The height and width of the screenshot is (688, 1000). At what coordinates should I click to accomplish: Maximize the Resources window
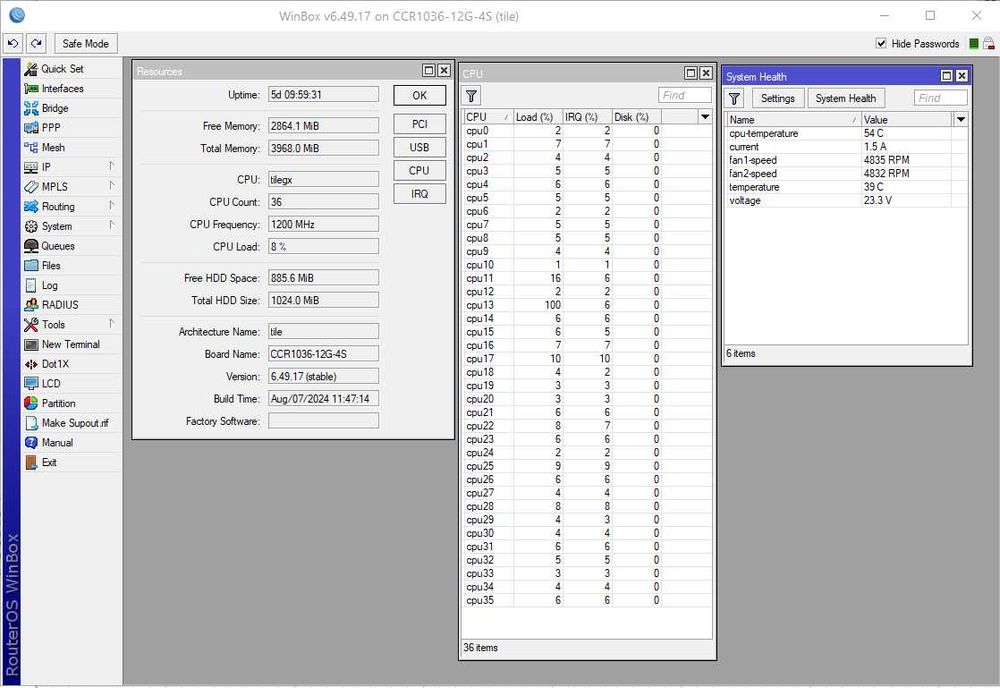429,71
